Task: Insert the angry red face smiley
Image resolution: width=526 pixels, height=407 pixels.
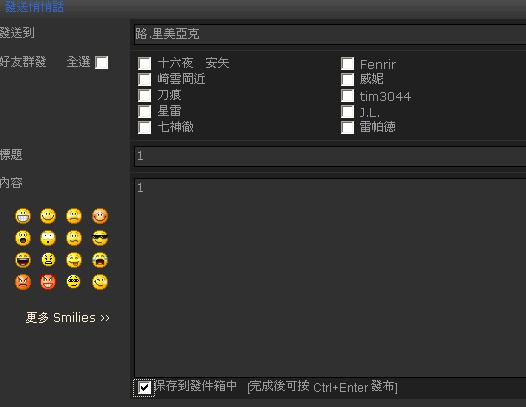Action: (x=23, y=282)
